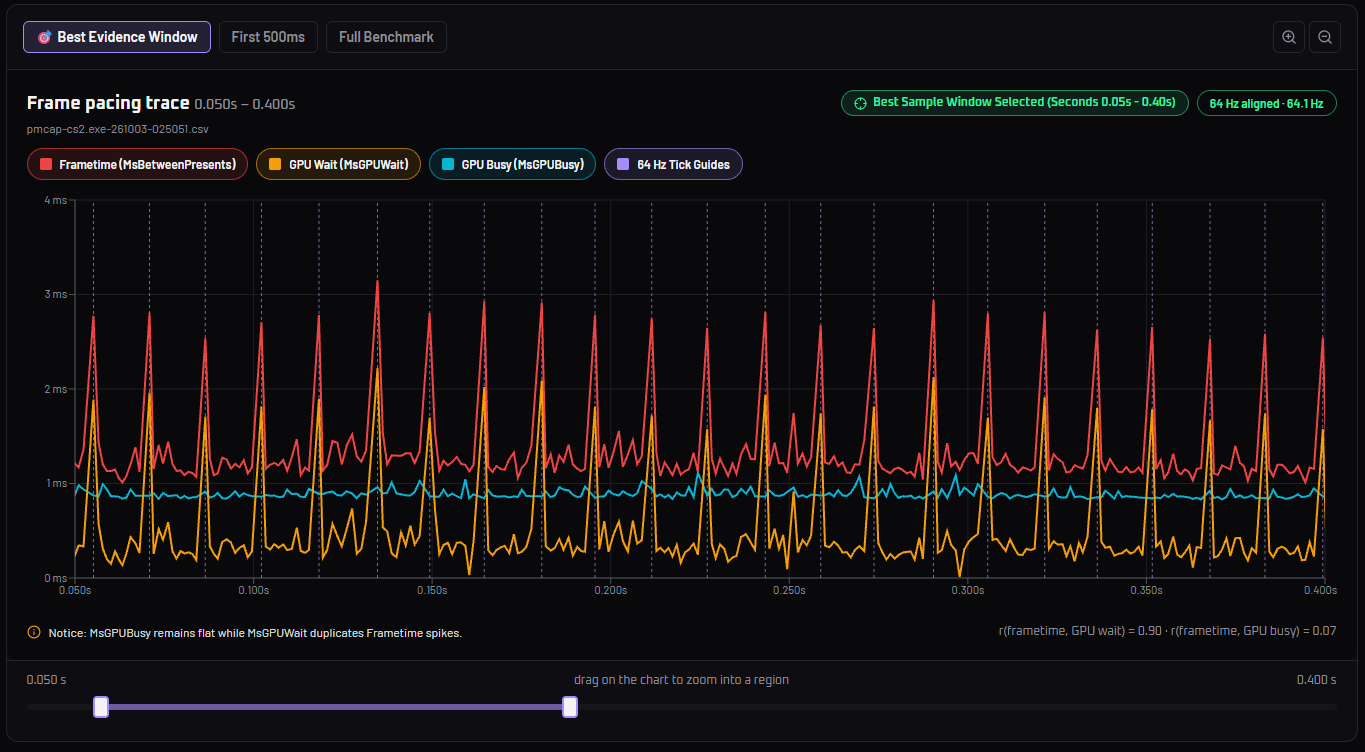
Task: Click the hint 'drag on the chart to zoom'
Action: pos(681,680)
